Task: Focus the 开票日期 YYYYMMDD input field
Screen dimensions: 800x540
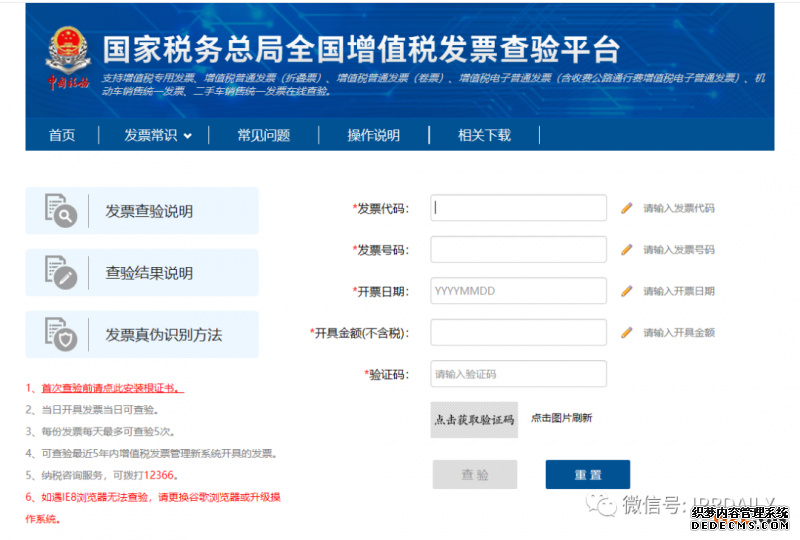Action: click(518, 291)
